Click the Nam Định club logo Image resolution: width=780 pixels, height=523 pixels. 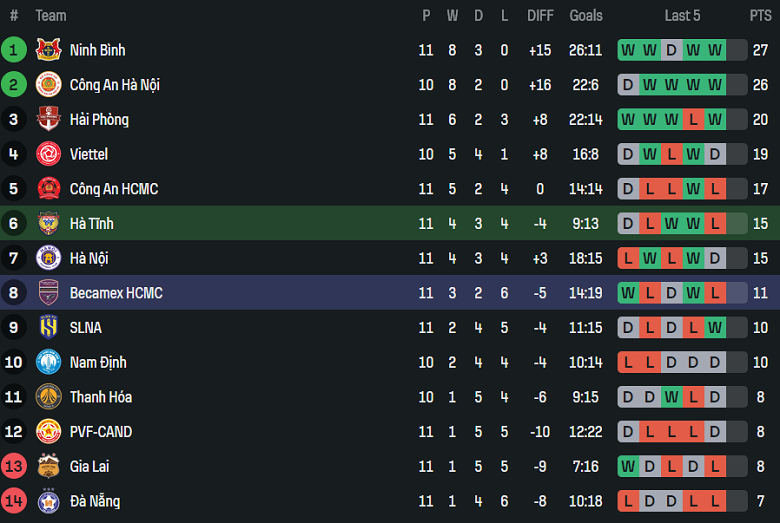[x=48, y=362]
